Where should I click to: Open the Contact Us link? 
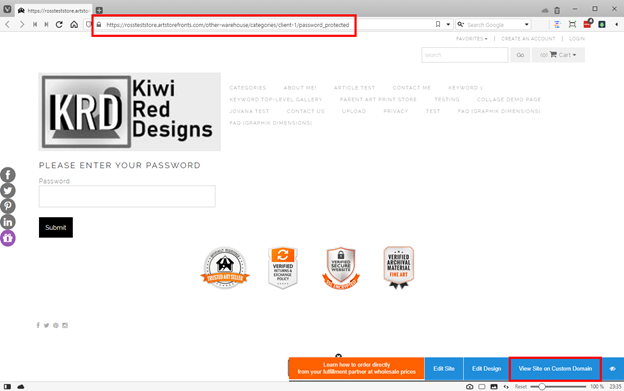pos(306,111)
